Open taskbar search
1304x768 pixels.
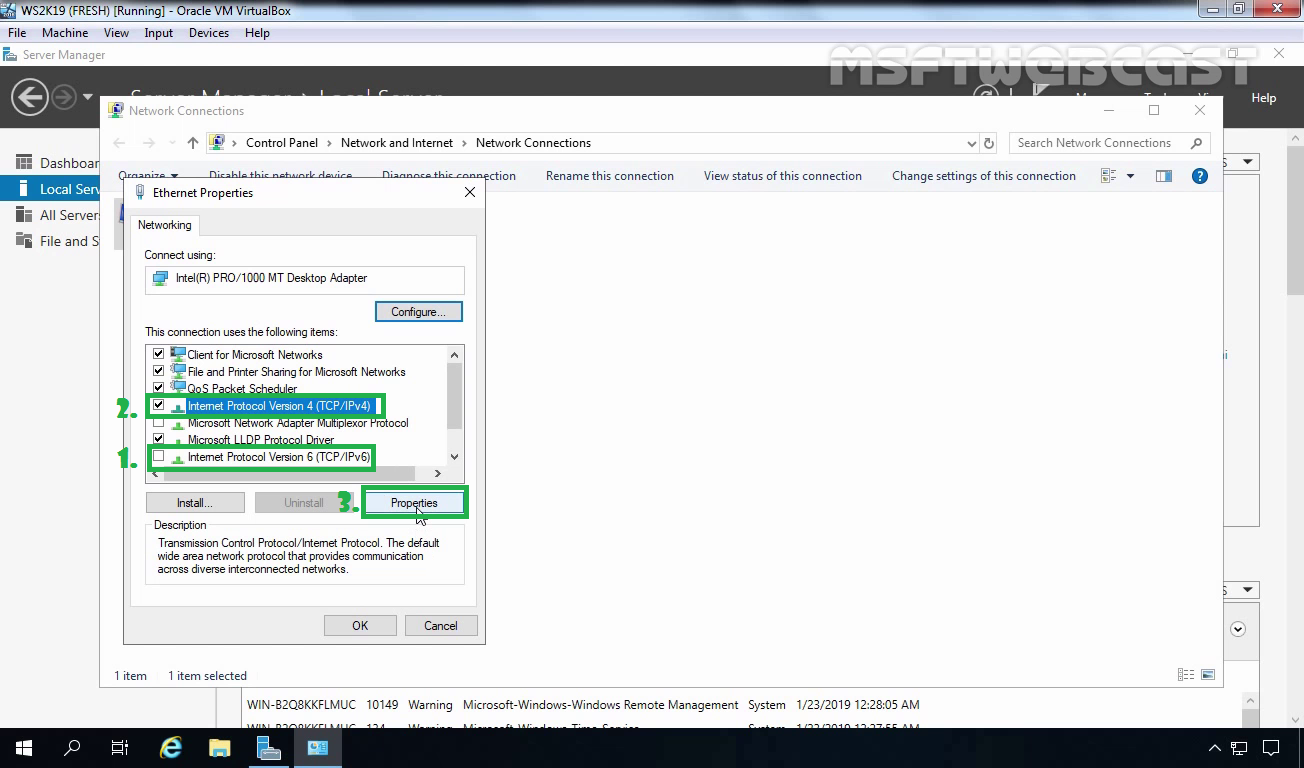pos(72,748)
